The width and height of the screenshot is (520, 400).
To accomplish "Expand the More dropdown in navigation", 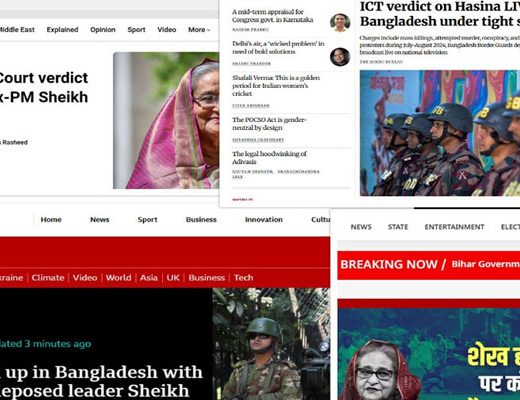I will [x=199, y=30].
